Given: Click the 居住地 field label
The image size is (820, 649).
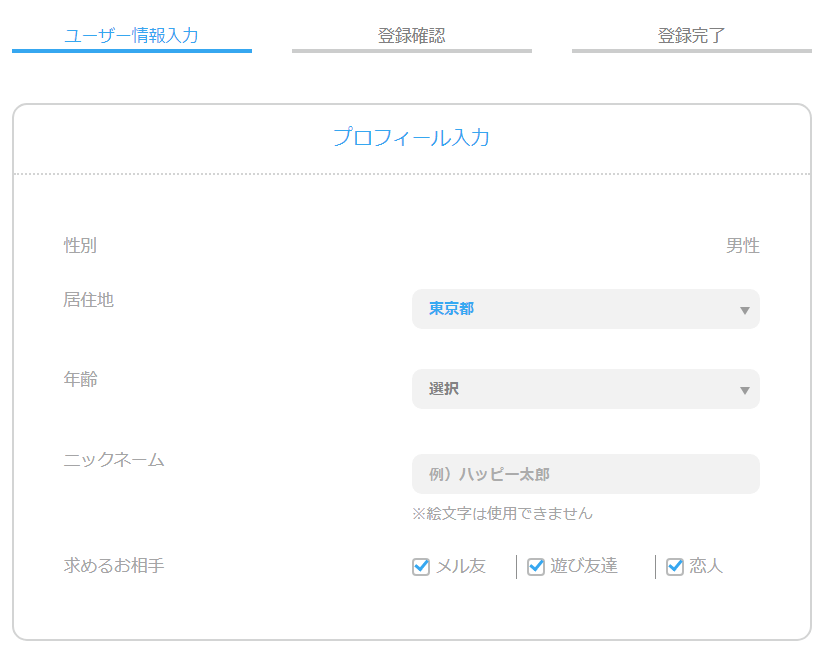Looking at the screenshot, I should (x=89, y=299).
